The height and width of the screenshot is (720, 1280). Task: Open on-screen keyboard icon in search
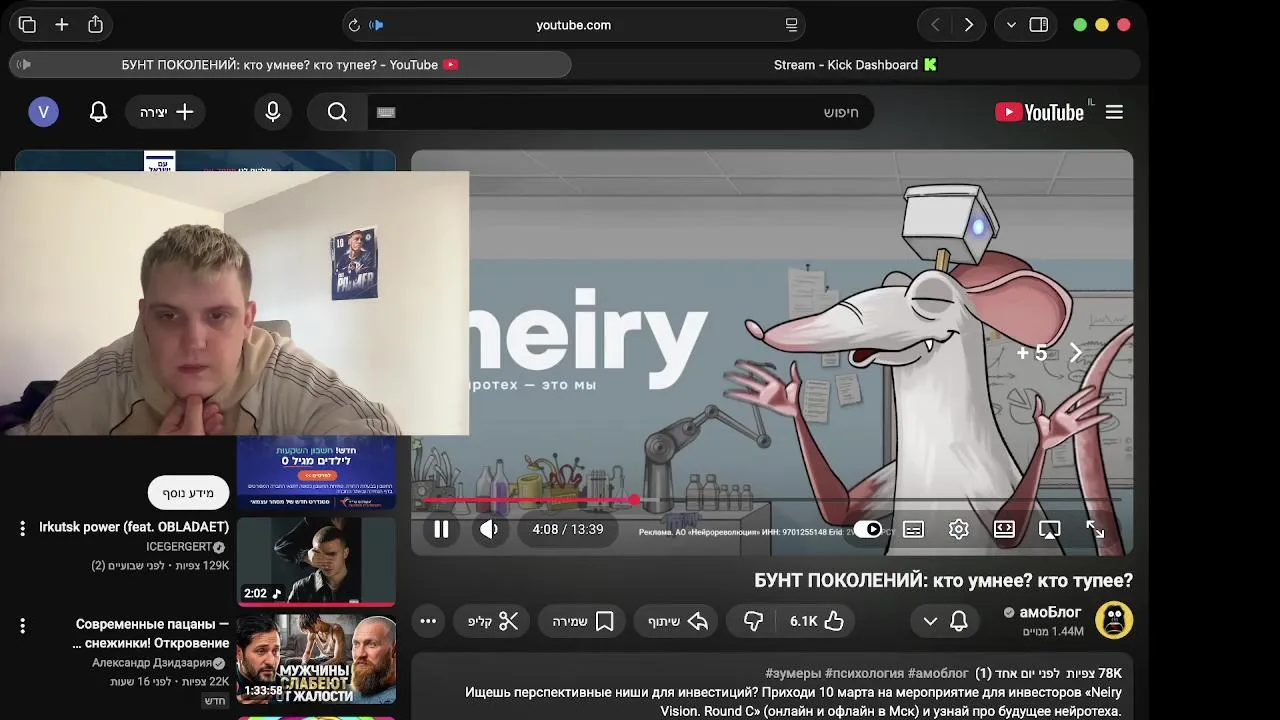click(x=387, y=112)
